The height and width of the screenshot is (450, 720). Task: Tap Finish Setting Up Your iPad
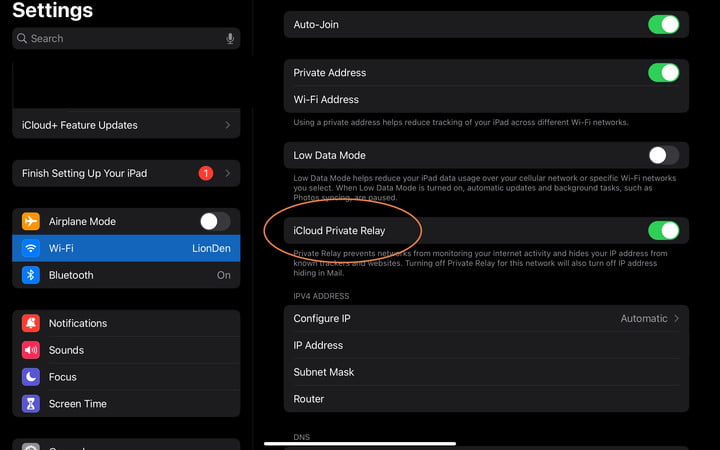(126, 173)
